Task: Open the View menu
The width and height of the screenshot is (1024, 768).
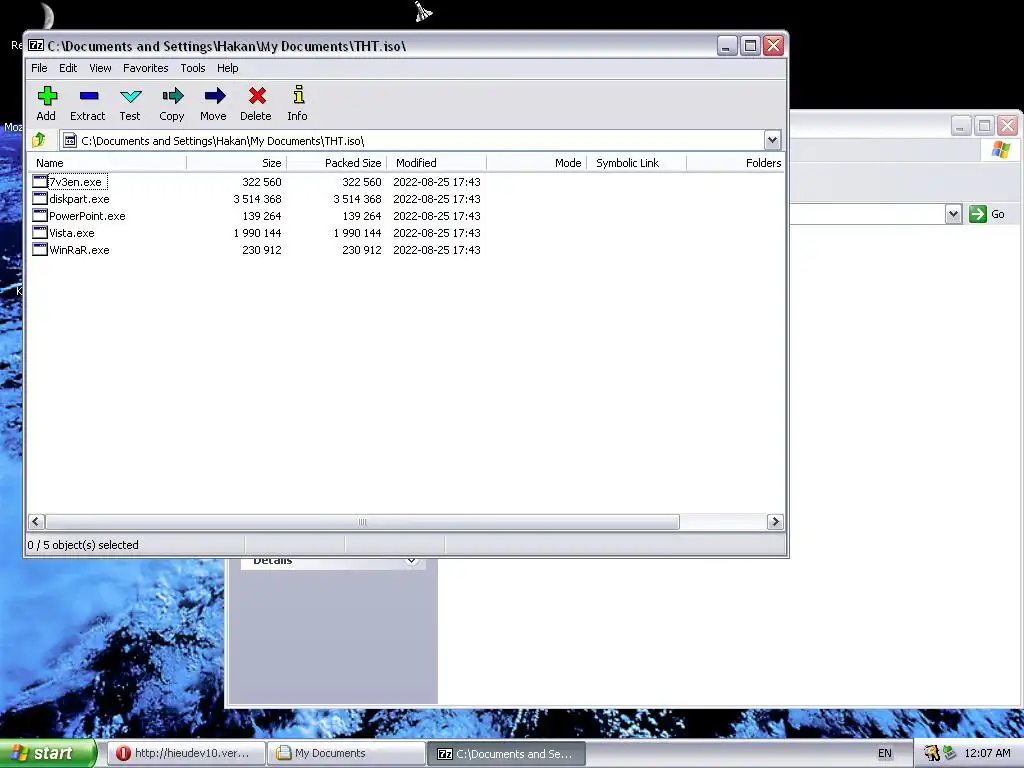Action: tap(100, 68)
